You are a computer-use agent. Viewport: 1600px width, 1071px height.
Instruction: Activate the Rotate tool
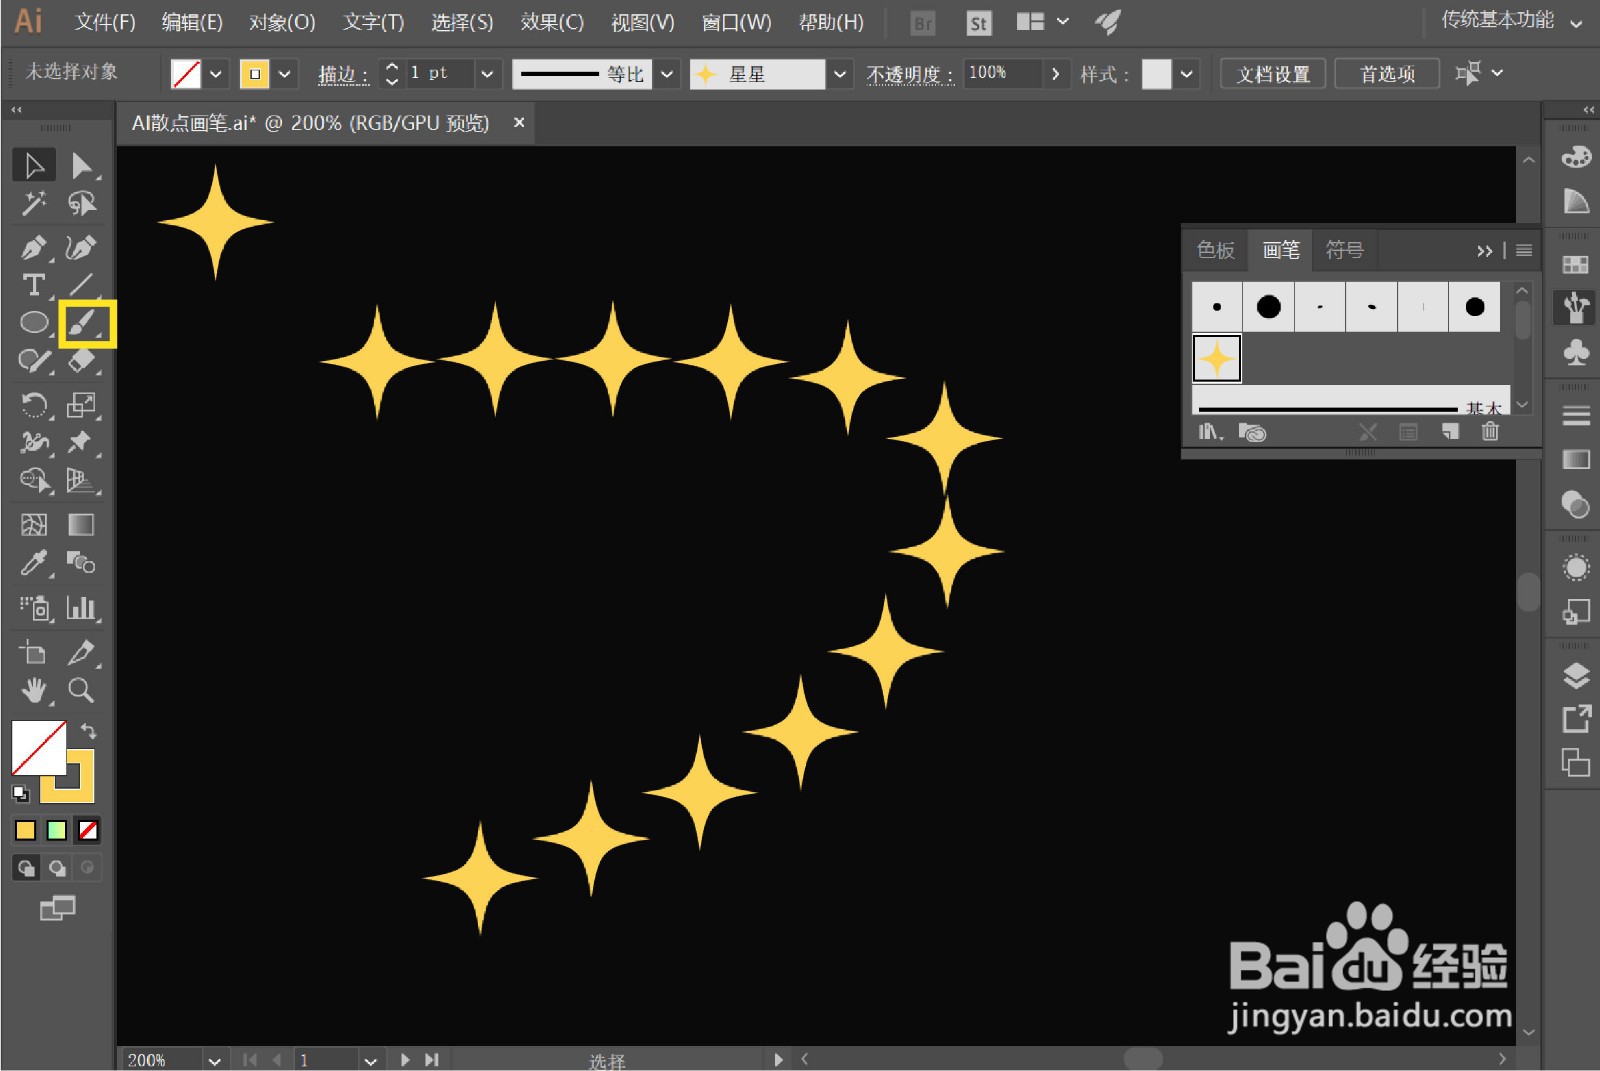(x=34, y=405)
